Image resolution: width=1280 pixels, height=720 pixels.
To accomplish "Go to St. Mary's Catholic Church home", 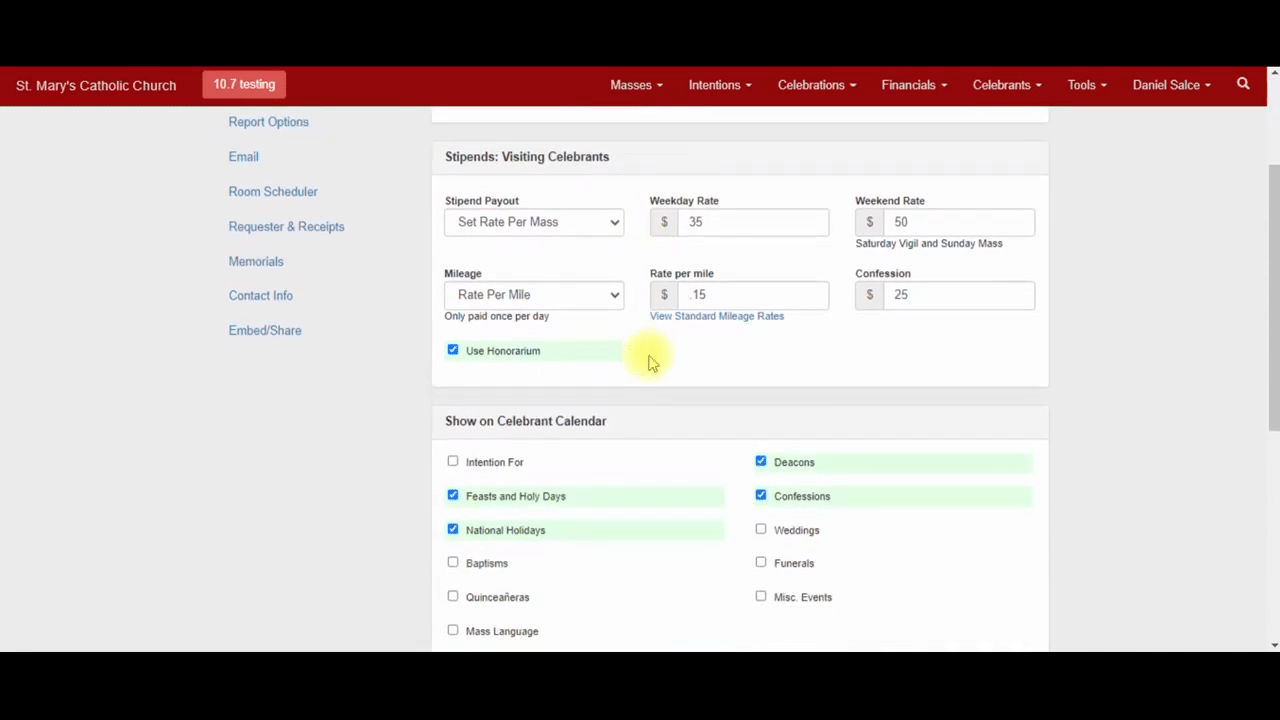I will (96, 85).
